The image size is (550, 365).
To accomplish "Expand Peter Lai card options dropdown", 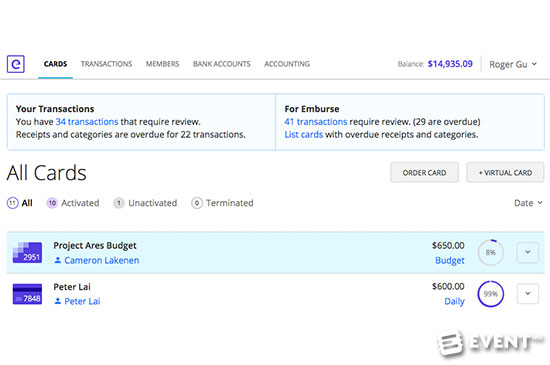I will [x=528, y=293].
